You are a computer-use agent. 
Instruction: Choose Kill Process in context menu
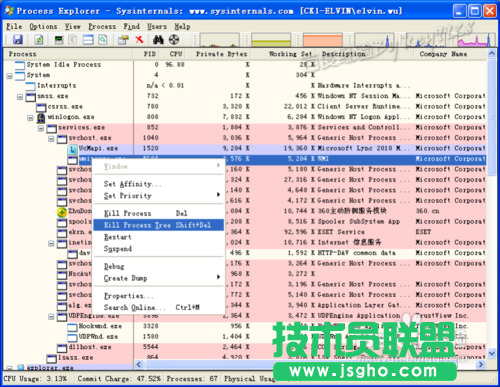tap(158, 213)
